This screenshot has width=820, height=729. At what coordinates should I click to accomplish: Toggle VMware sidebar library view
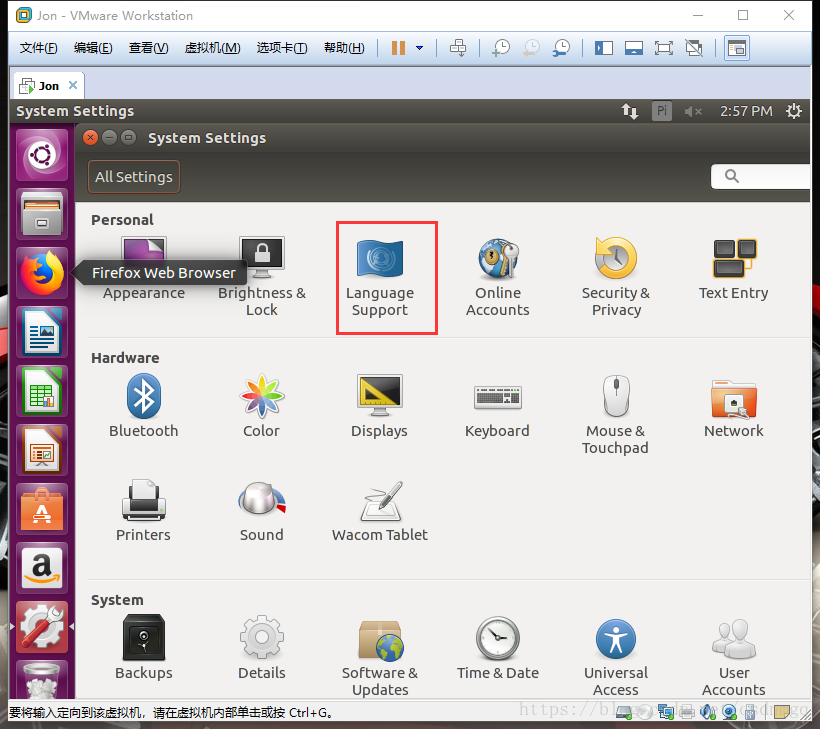(x=604, y=48)
